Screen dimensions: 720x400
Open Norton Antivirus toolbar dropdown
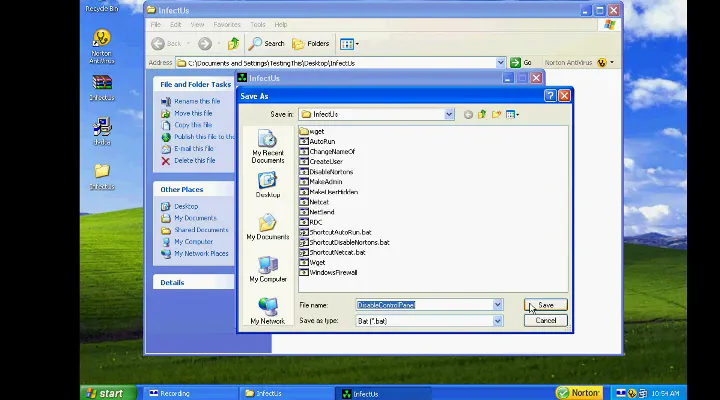[612, 62]
